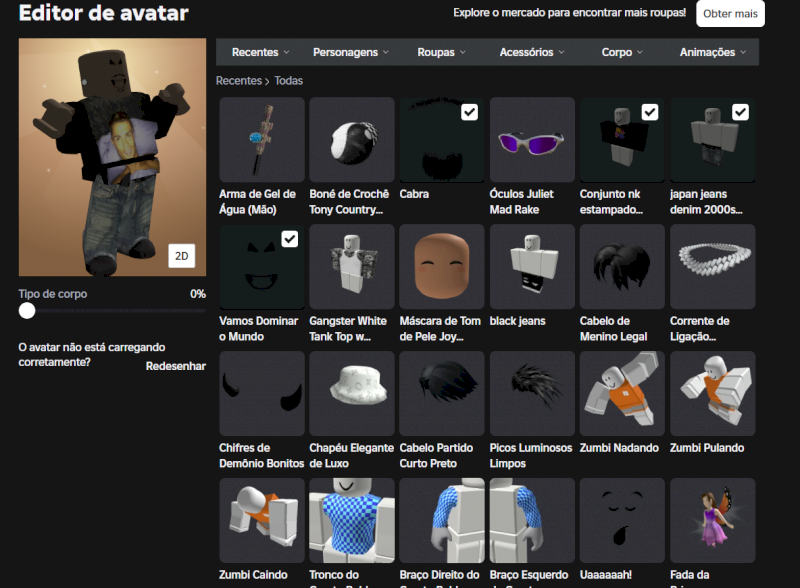Select the Zumbi Caindo animation
The width and height of the screenshot is (800, 588).
(262, 521)
